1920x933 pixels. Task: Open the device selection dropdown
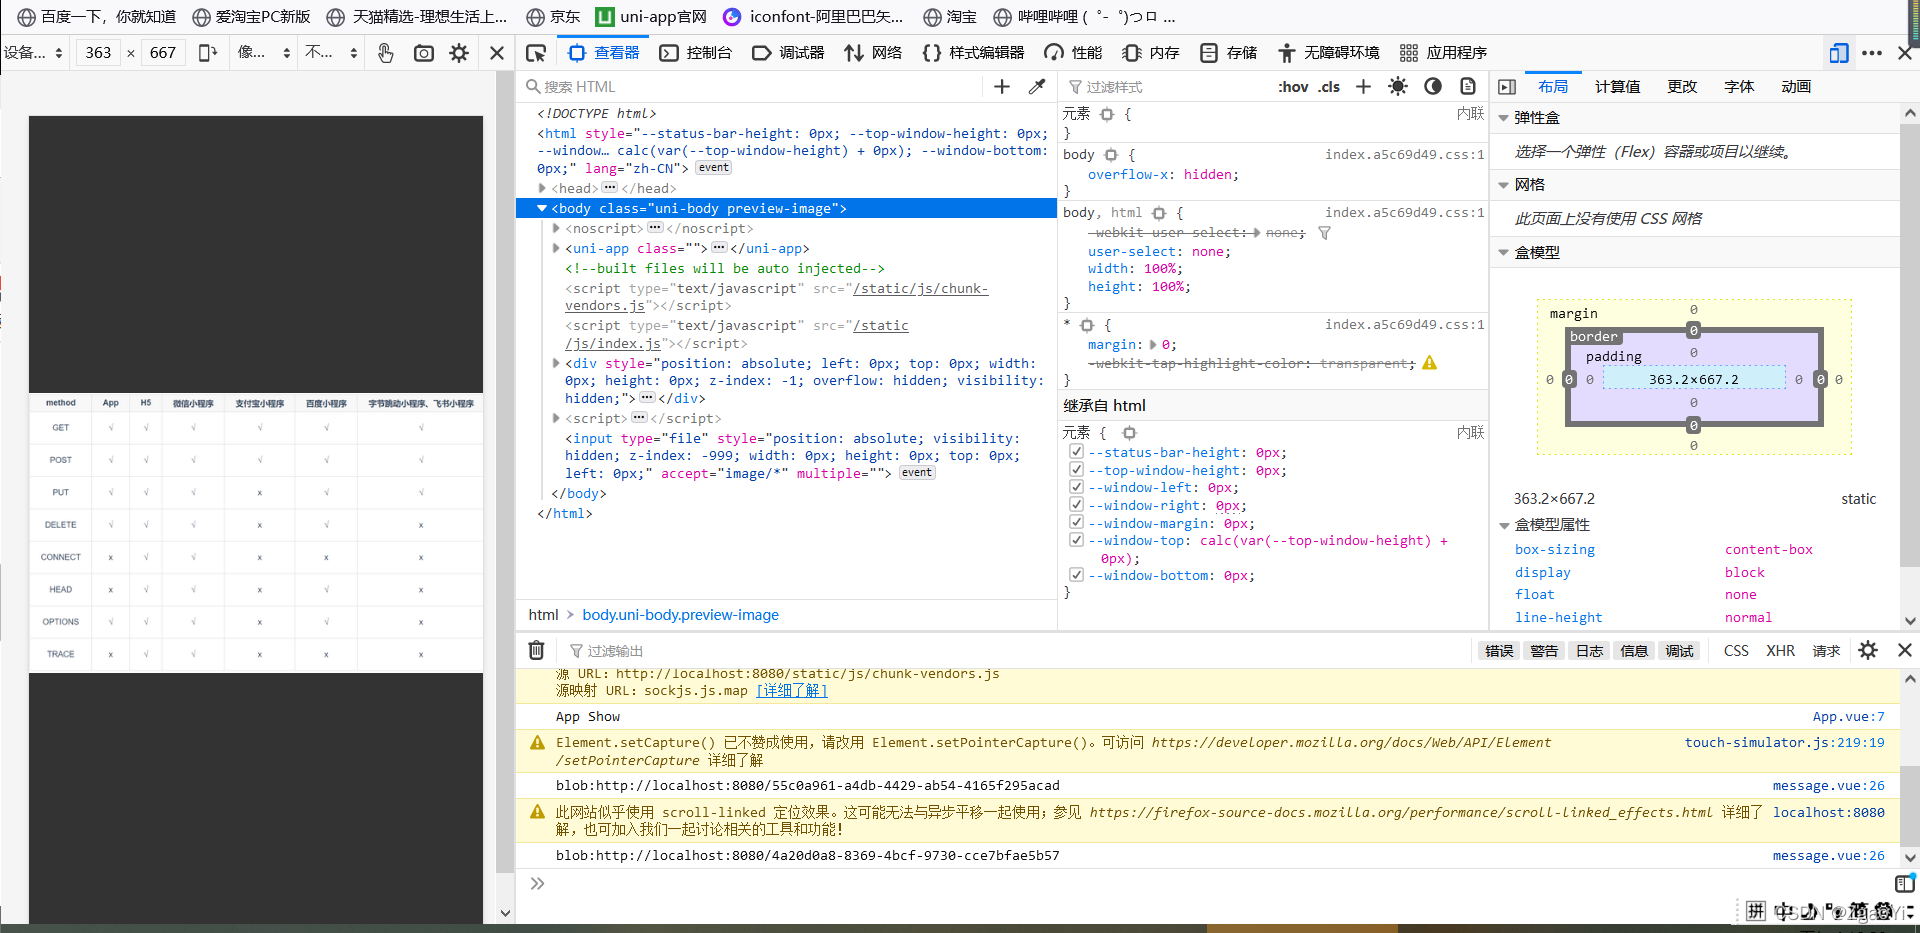34,53
